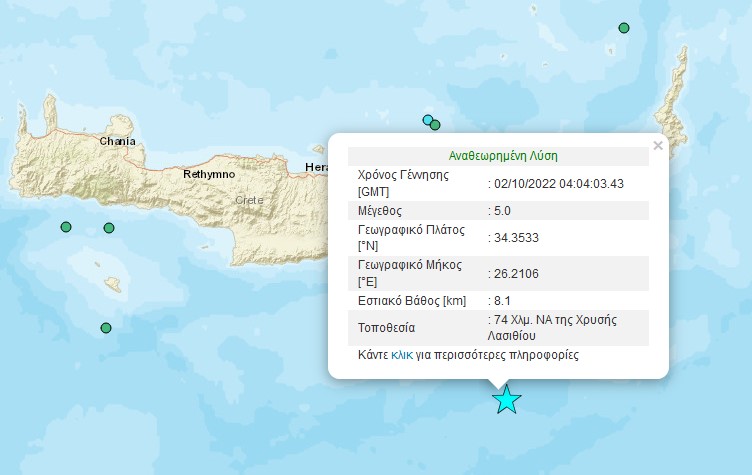
Task: Select the green marker directly south of Chania label
Action: [x=109, y=228]
